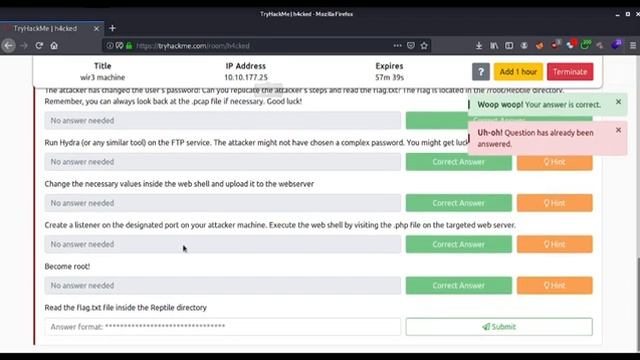
Task: Click the Expires timer 57m 39s
Action: pyautogui.click(x=389, y=77)
